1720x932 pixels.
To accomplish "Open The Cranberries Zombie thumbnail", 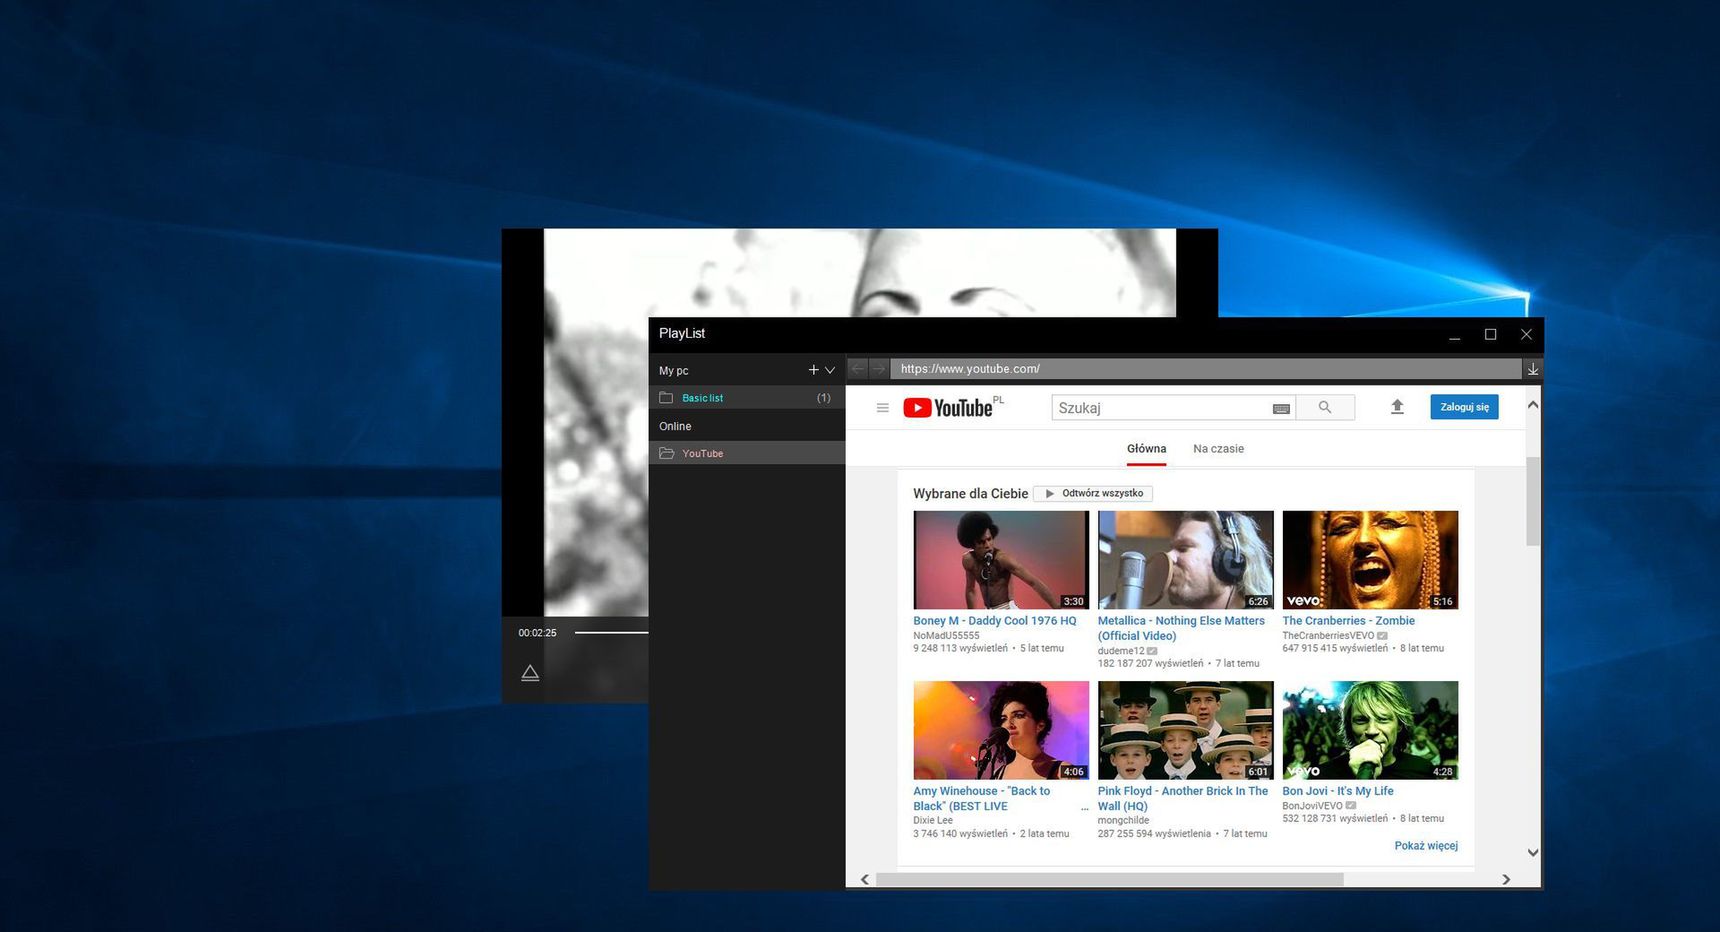I will coord(1370,560).
